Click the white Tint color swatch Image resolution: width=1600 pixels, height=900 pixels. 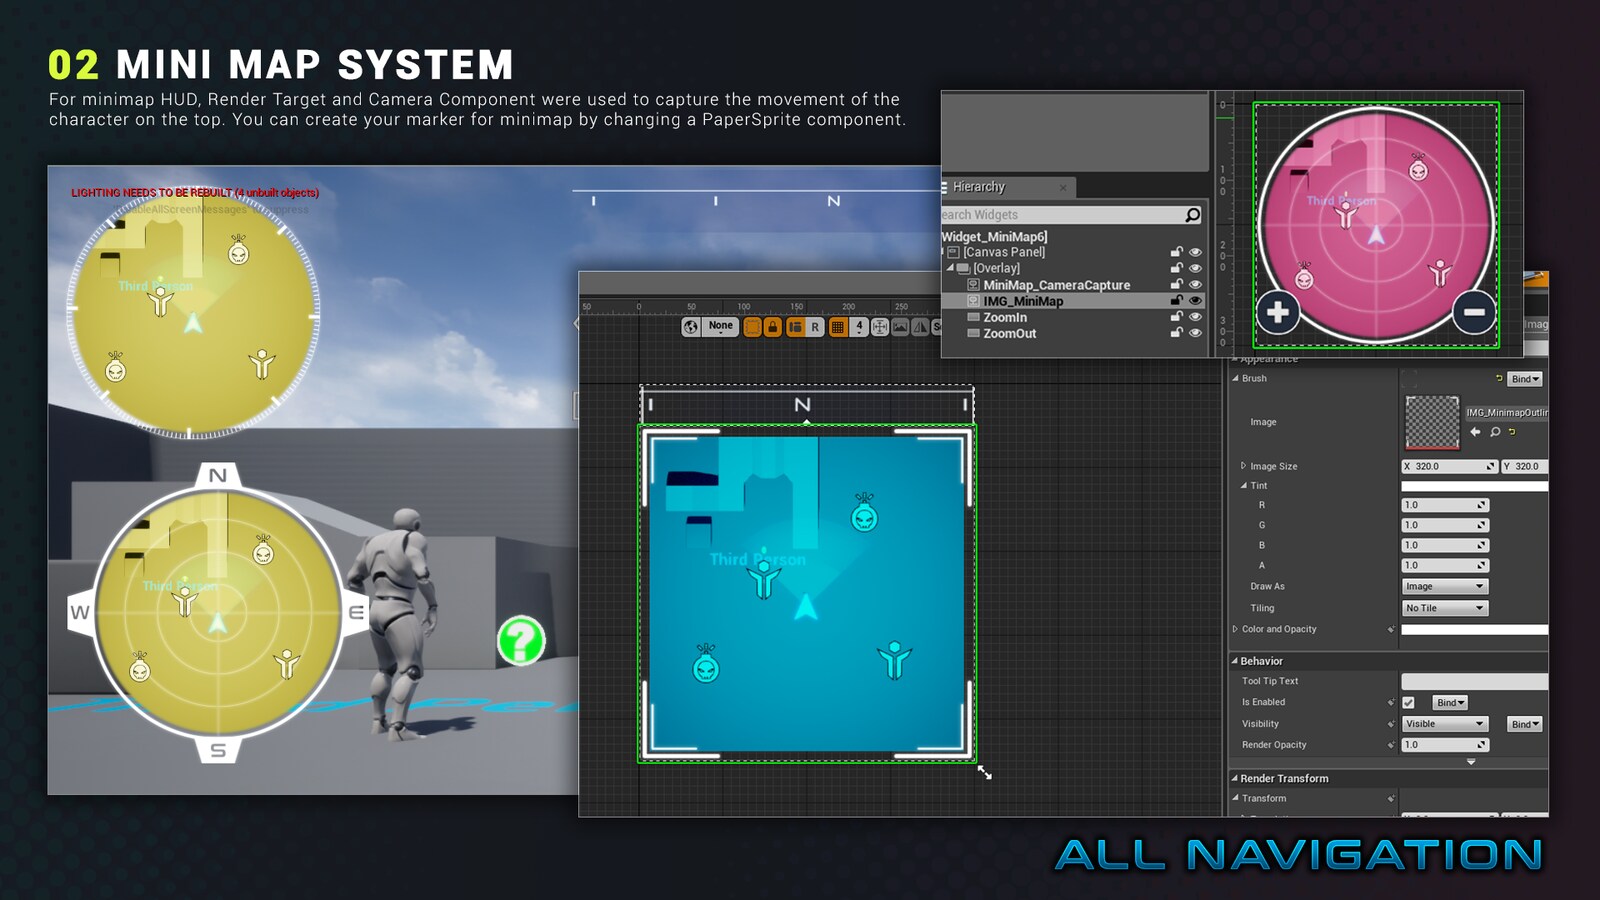1473,486
